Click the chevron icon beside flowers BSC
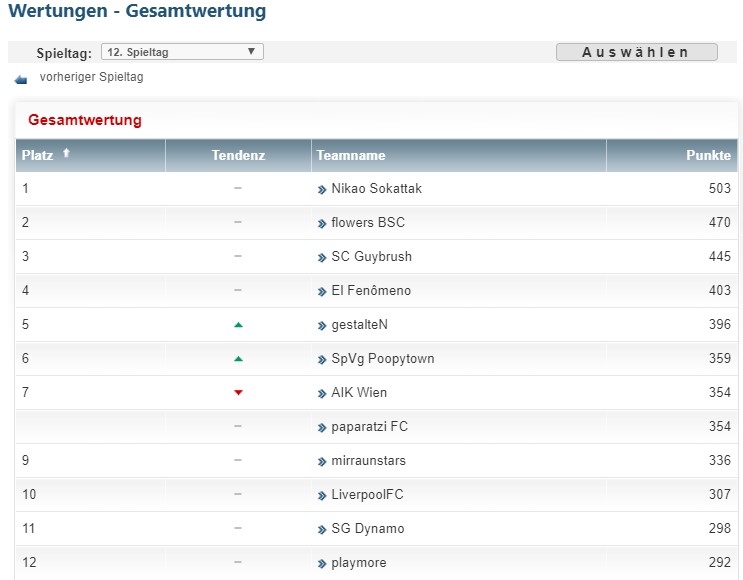Viewport: 743px width, 580px height. point(322,223)
